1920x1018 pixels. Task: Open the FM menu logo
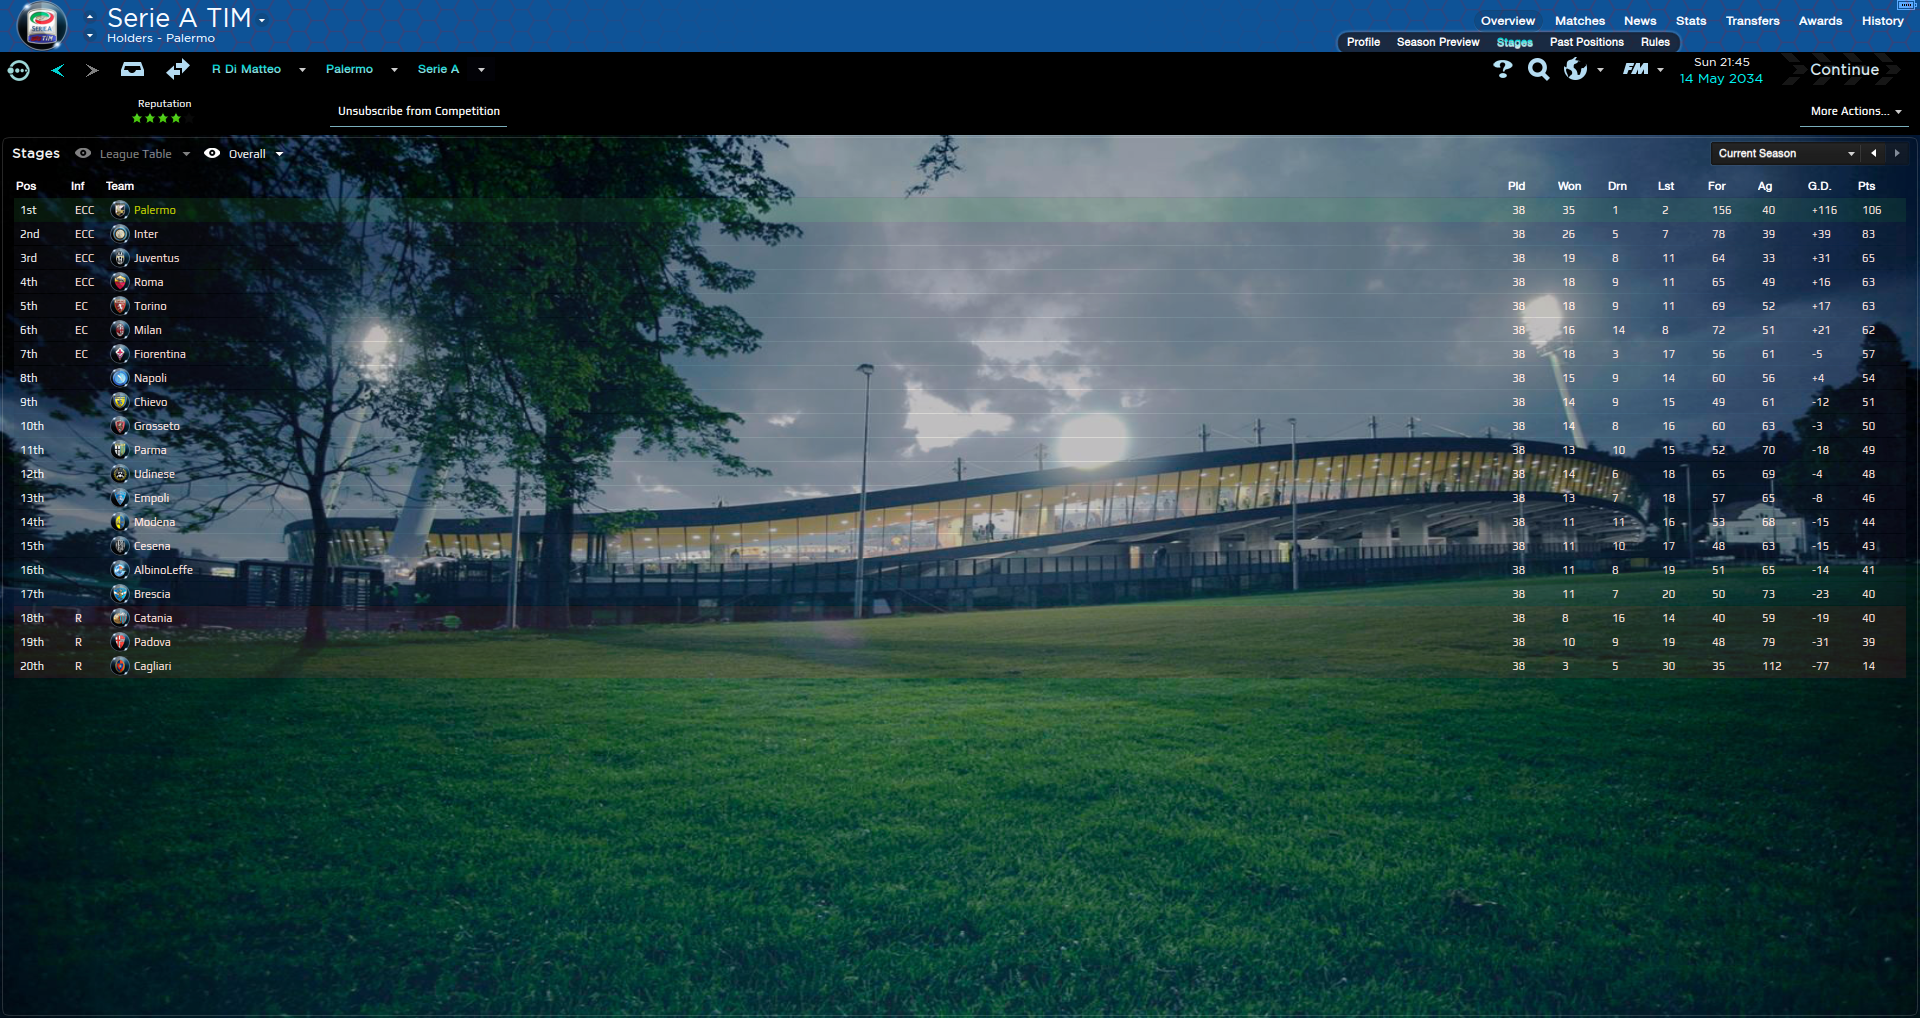pos(1636,69)
